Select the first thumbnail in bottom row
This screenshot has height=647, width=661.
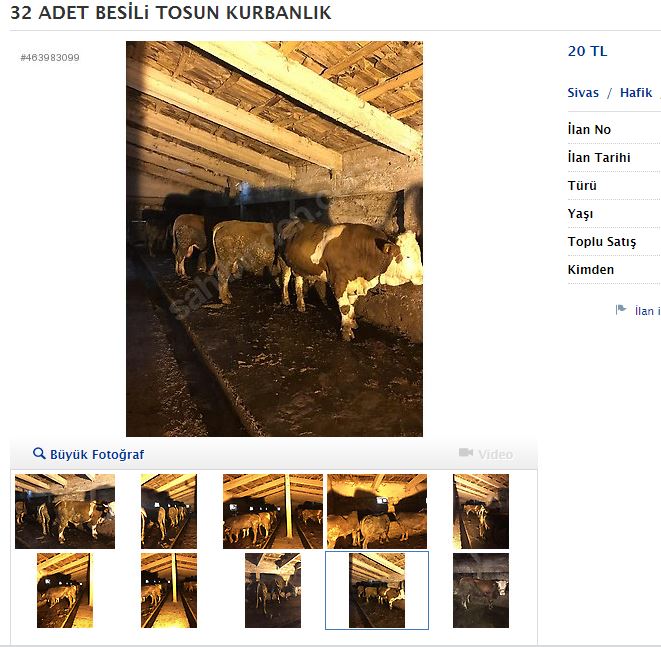pyautogui.click(x=65, y=591)
